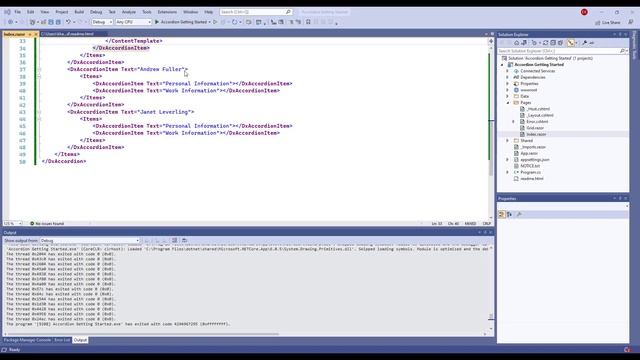Click Switch Views icon in Solution Explorer
This screenshot has height=360, width=640.
coord(524,43)
